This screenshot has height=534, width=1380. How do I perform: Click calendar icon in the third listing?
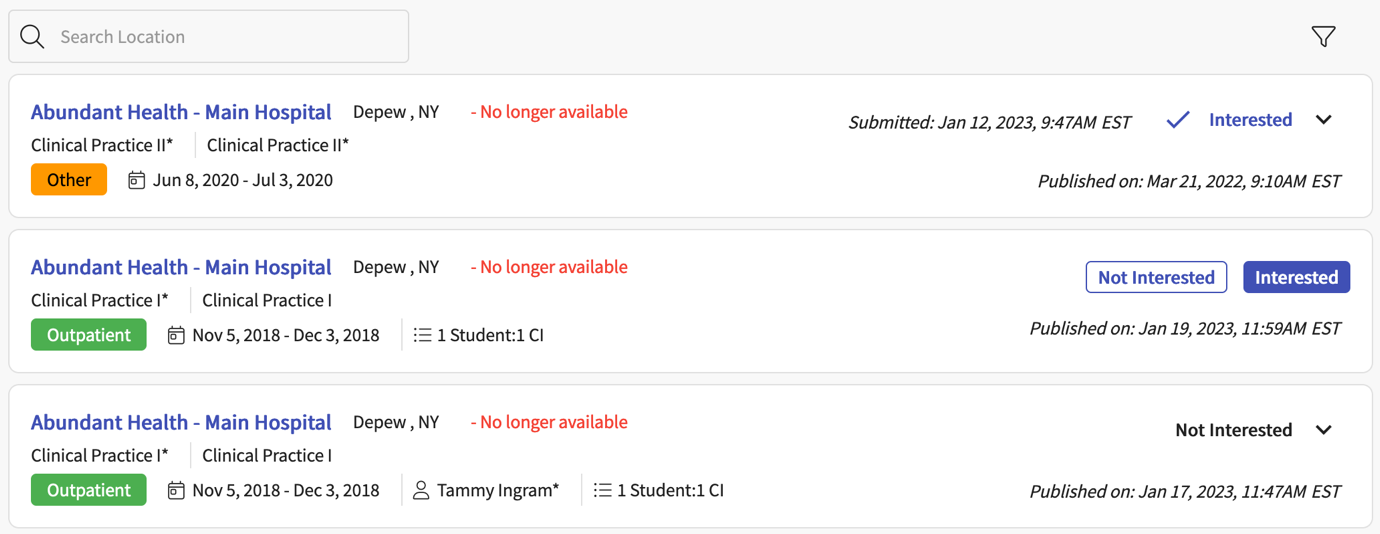pyautogui.click(x=176, y=490)
